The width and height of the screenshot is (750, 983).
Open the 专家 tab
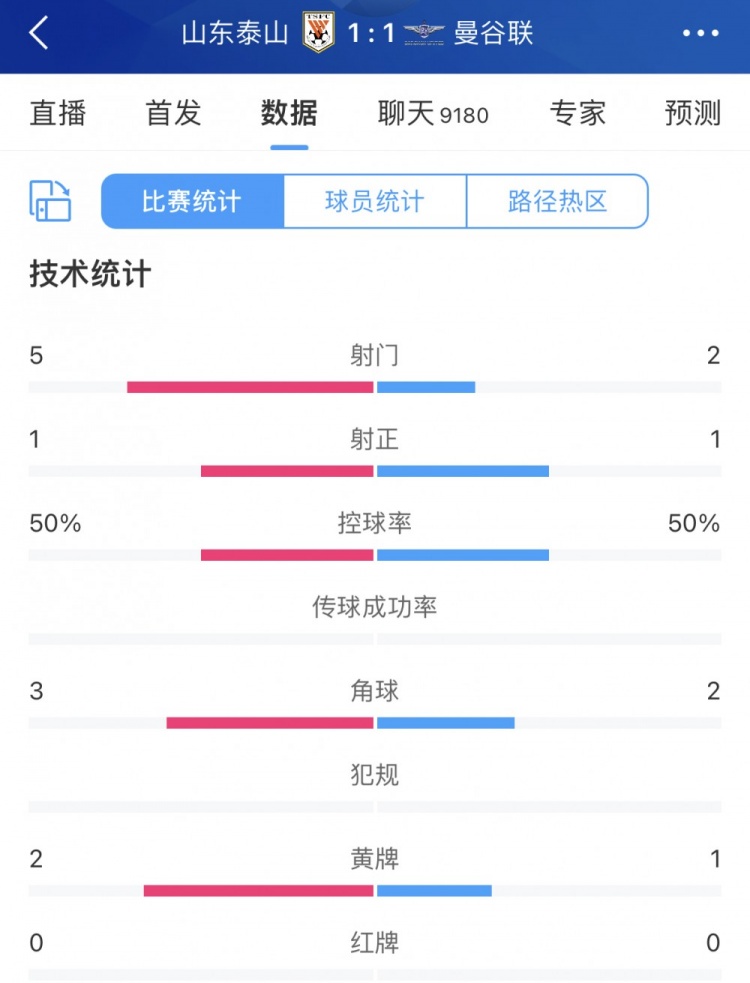point(578,113)
